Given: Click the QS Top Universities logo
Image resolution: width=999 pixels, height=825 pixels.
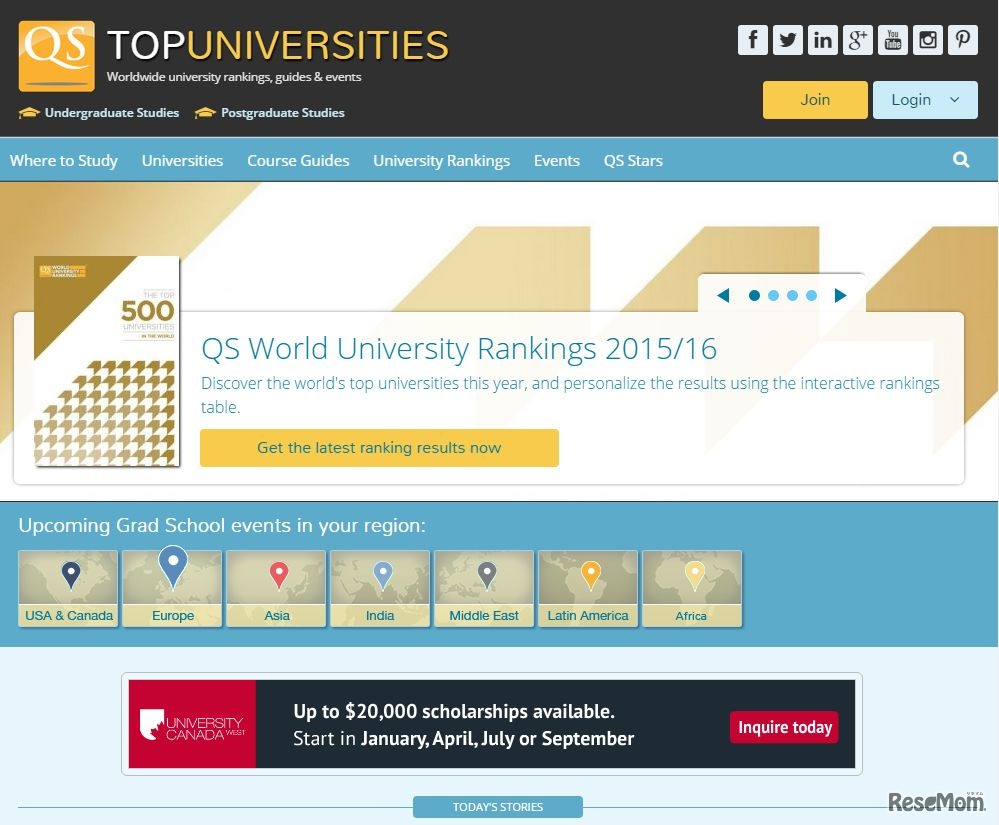Looking at the screenshot, I should [x=234, y=56].
